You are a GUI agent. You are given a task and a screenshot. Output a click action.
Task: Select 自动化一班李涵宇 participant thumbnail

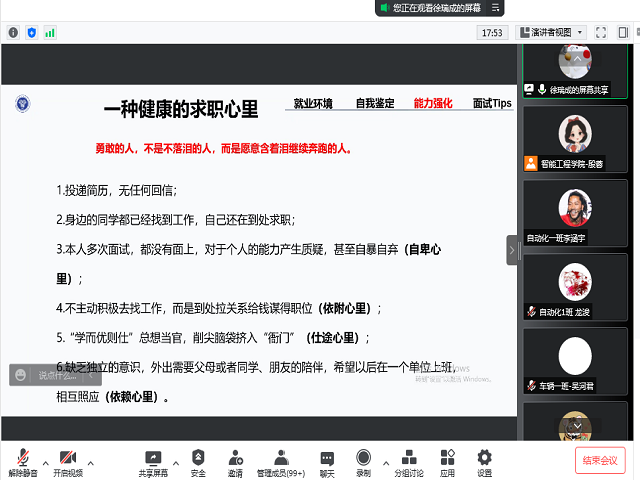pyautogui.click(x=575, y=215)
